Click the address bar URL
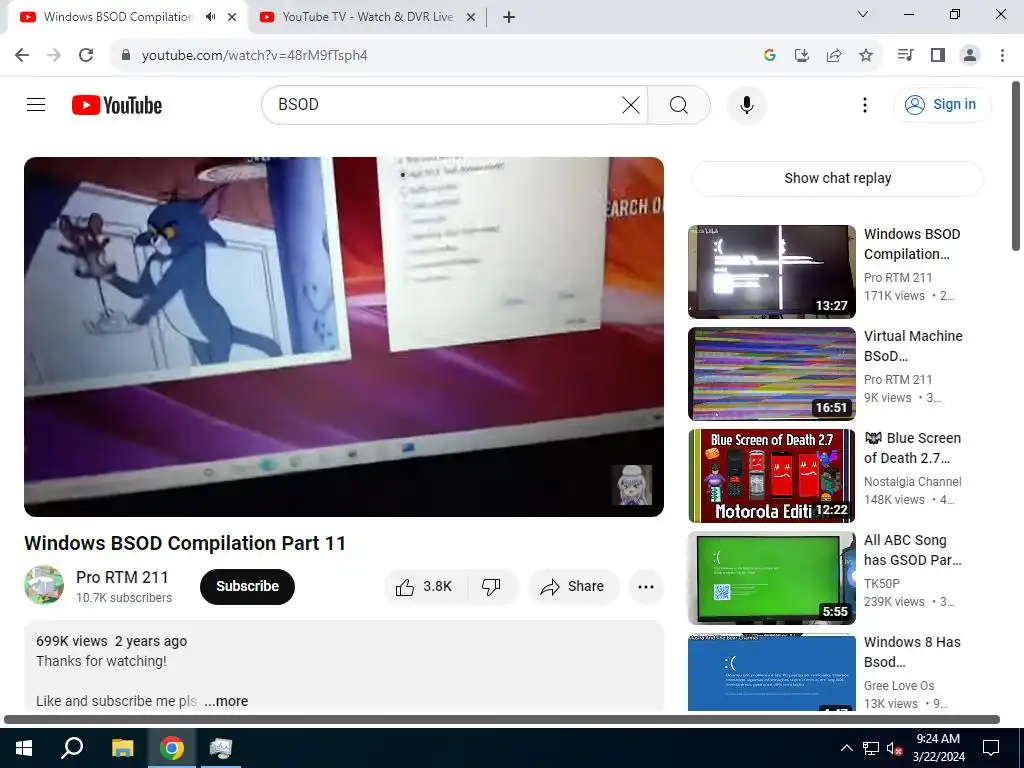Image resolution: width=1024 pixels, height=768 pixels. click(255, 56)
